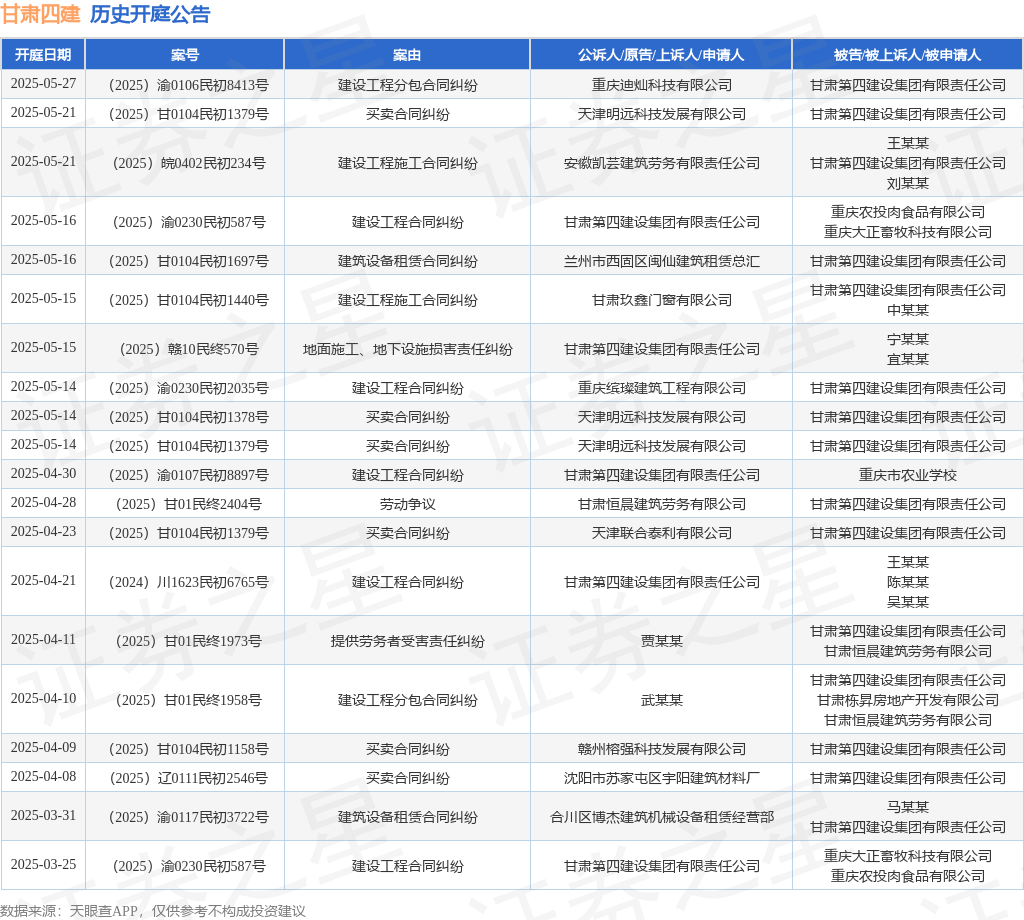Select the 被告/被上诉人/被申请人 column header
Screen dimensions: 1024x920
tap(908, 55)
